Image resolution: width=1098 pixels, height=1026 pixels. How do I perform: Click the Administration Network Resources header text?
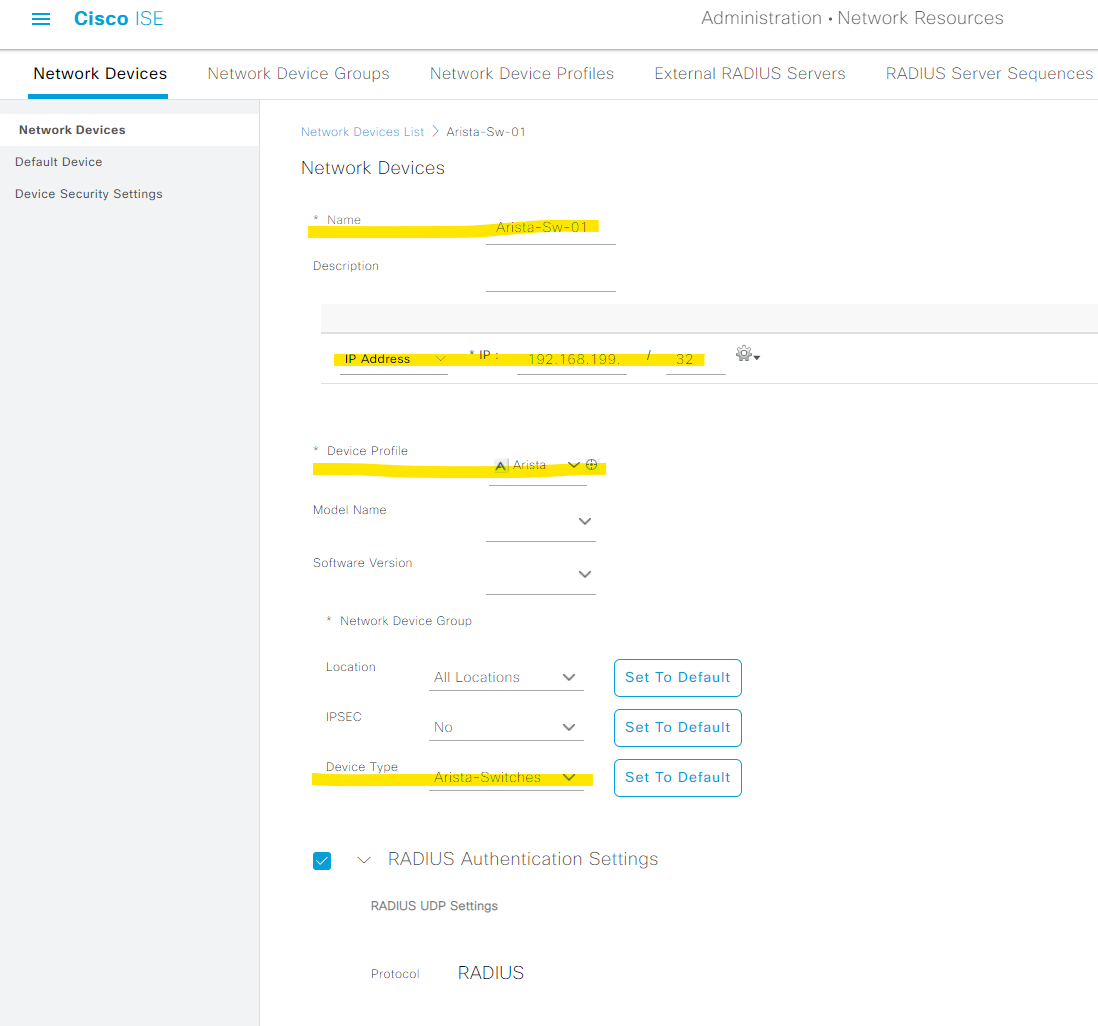pyautogui.click(x=852, y=18)
